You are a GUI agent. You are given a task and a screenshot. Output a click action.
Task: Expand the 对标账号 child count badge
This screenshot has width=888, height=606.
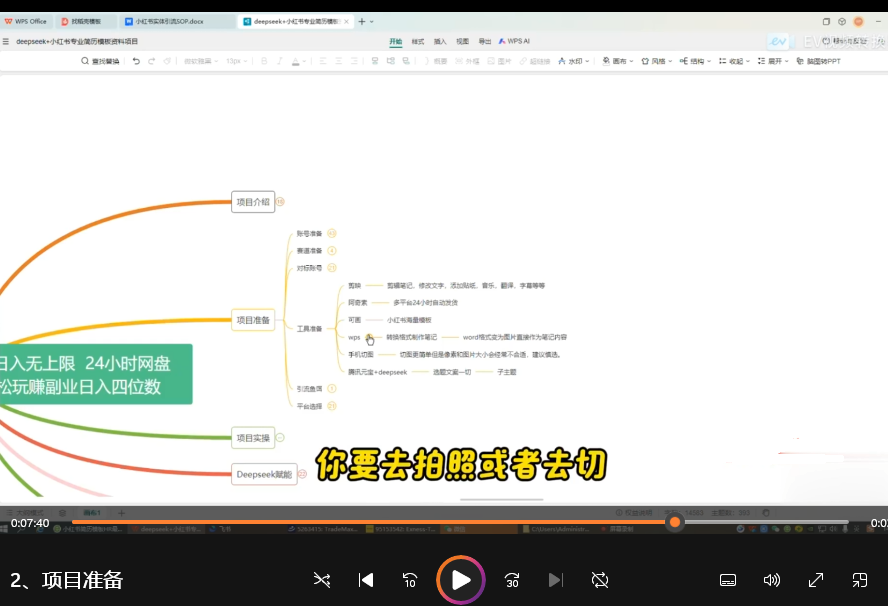pos(332,268)
